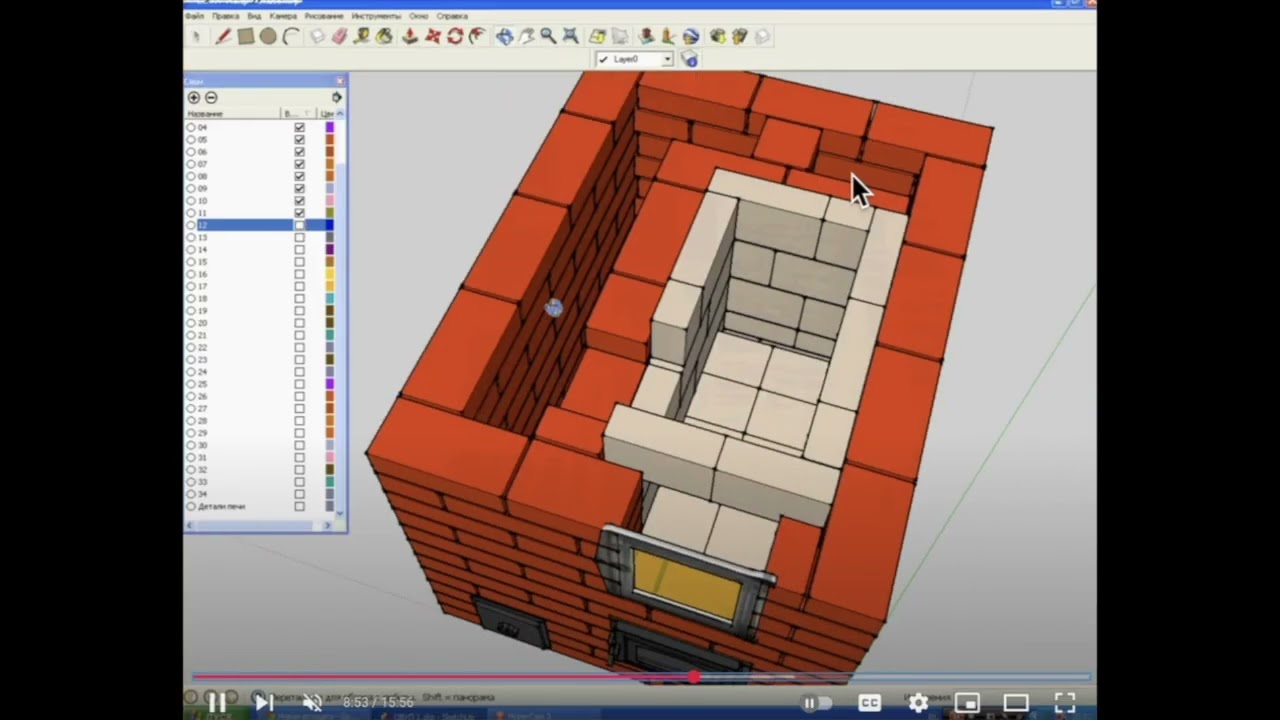The width and height of the screenshot is (1280, 720).
Task: Select the Circle drawing tool
Action: [268, 36]
